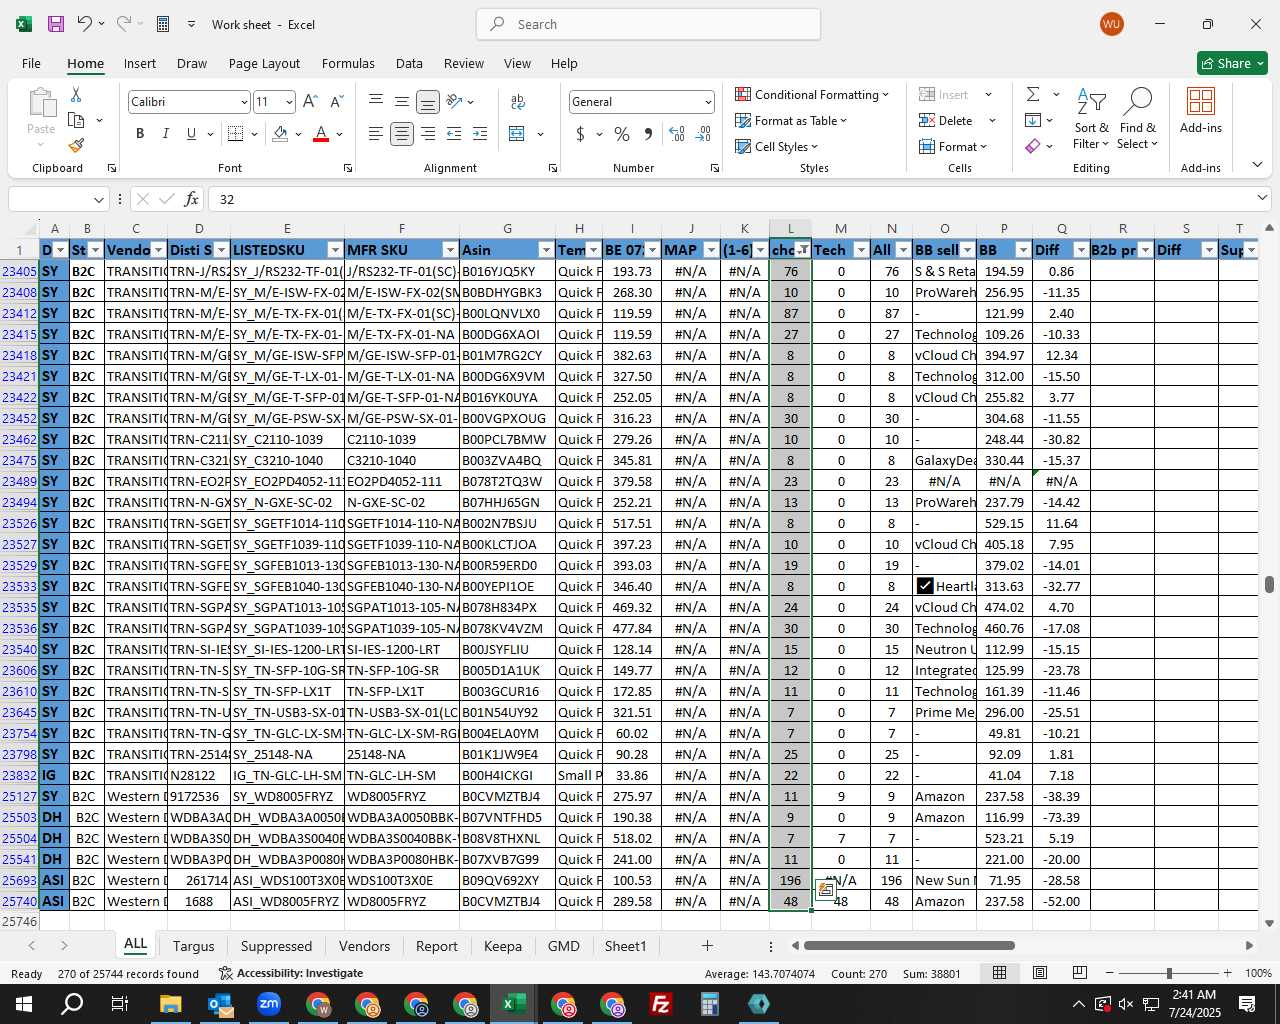1280x1024 pixels.
Task: Align the text to the left
Action: pyautogui.click(x=376, y=134)
